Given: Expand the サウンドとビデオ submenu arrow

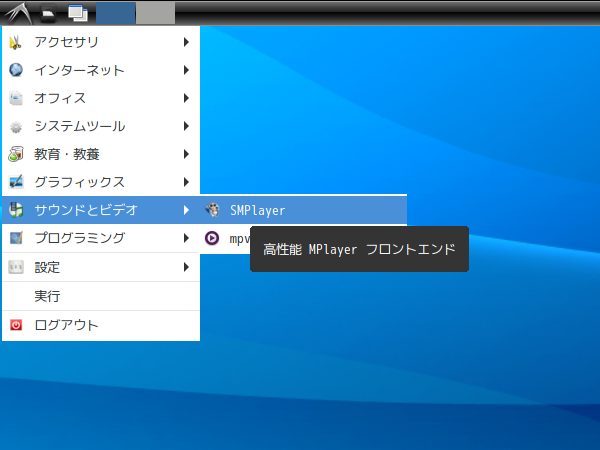Looking at the screenshot, I should [x=186, y=210].
